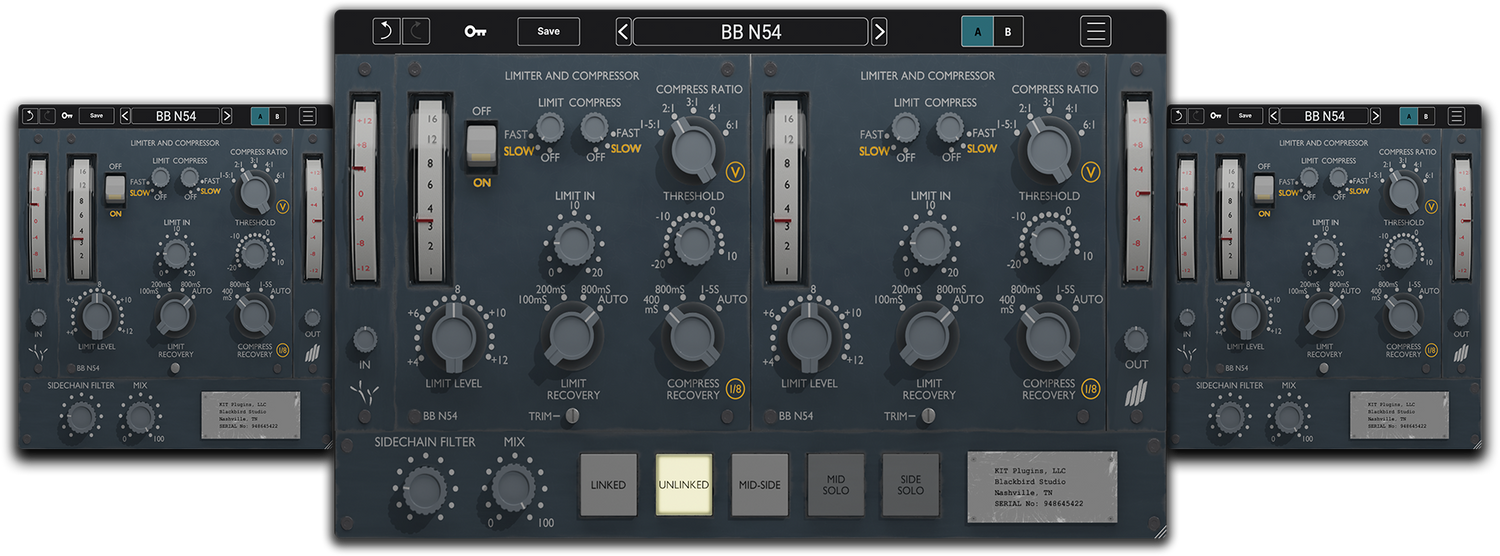Click the KIT Plugins logo under OUT knob
Viewport: 1500px width, 556px height.
pyautogui.click(x=1136, y=394)
